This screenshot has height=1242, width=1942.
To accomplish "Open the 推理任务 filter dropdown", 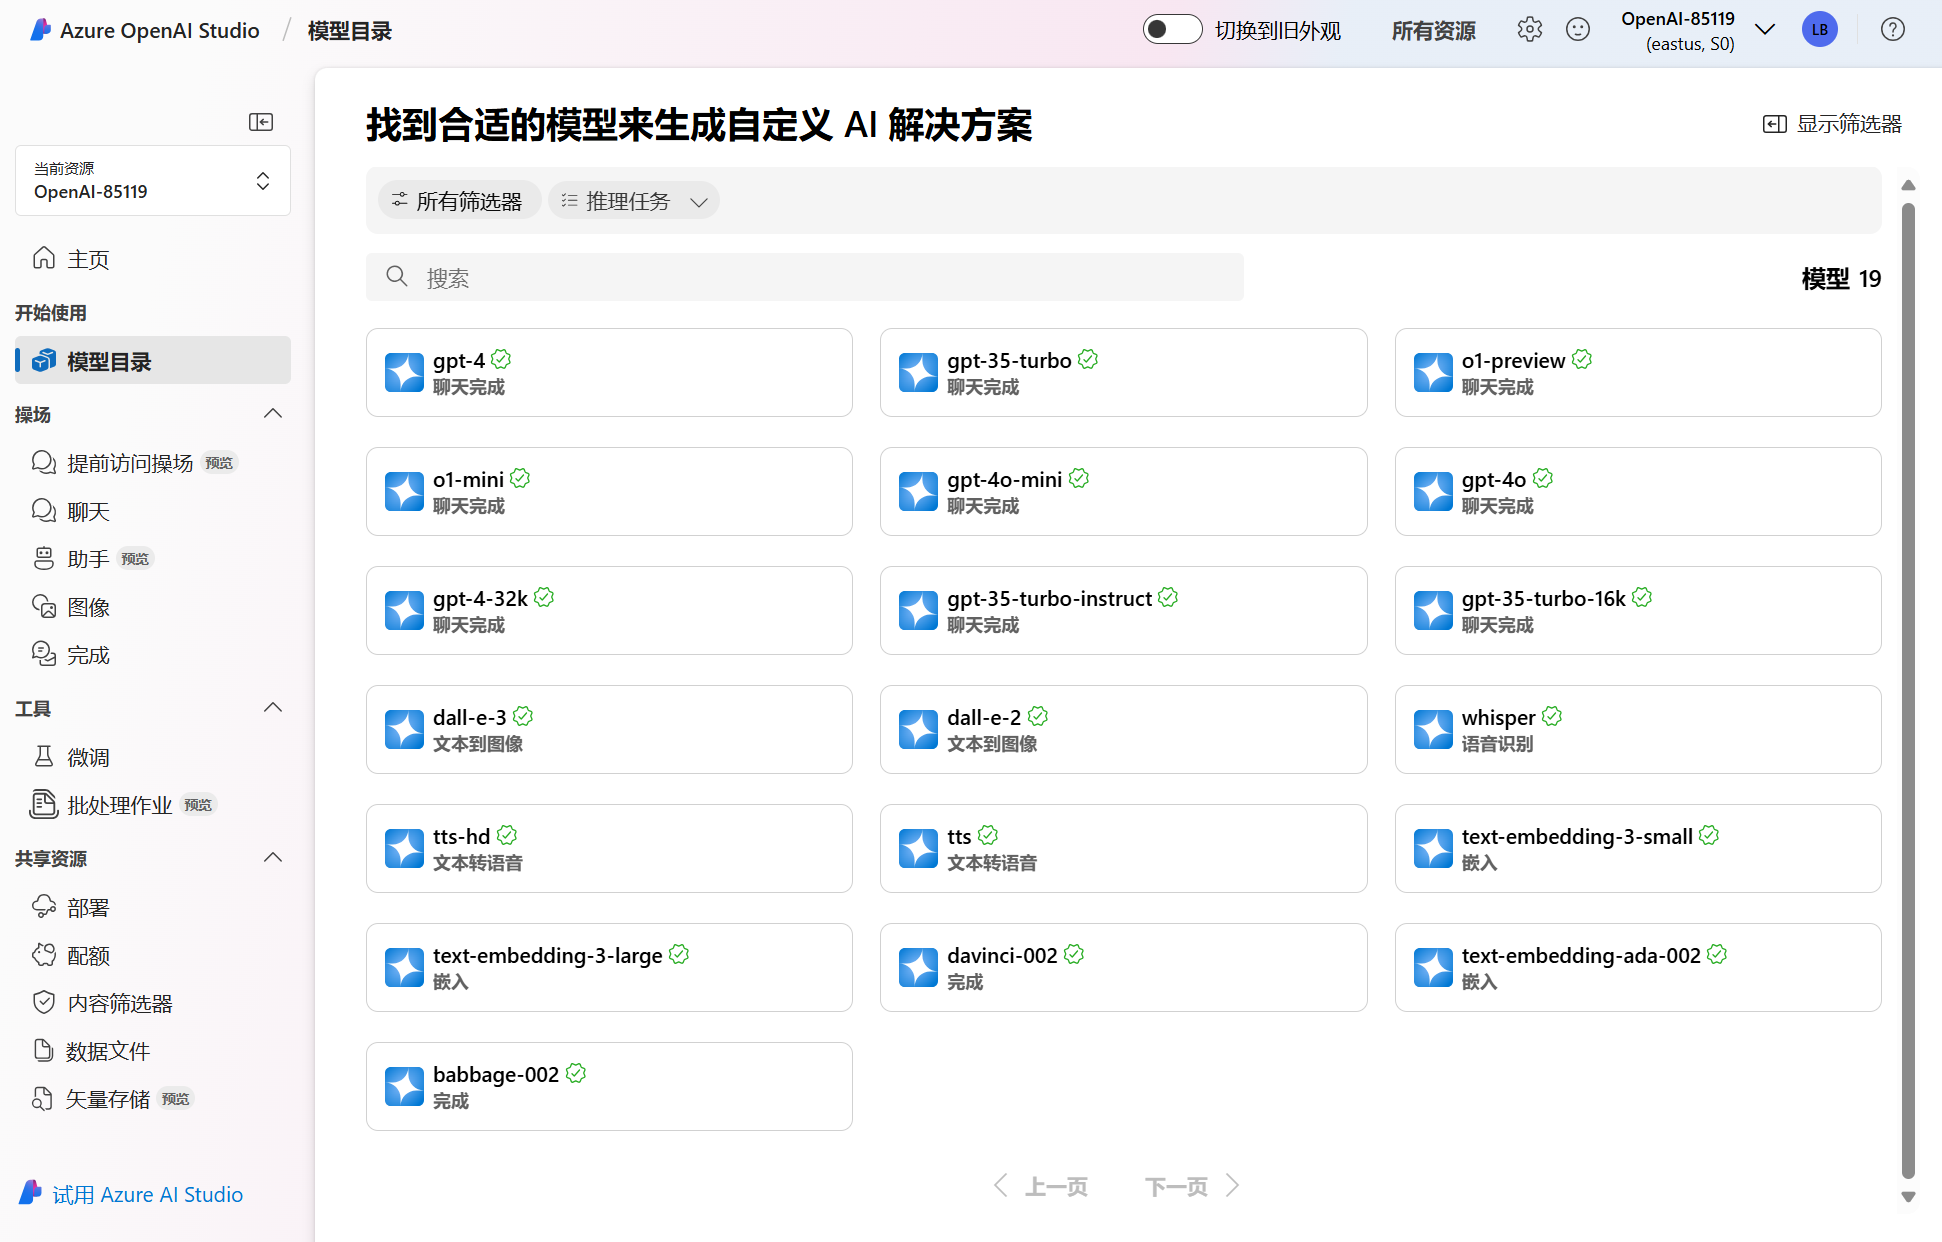I will click(x=634, y=201).
